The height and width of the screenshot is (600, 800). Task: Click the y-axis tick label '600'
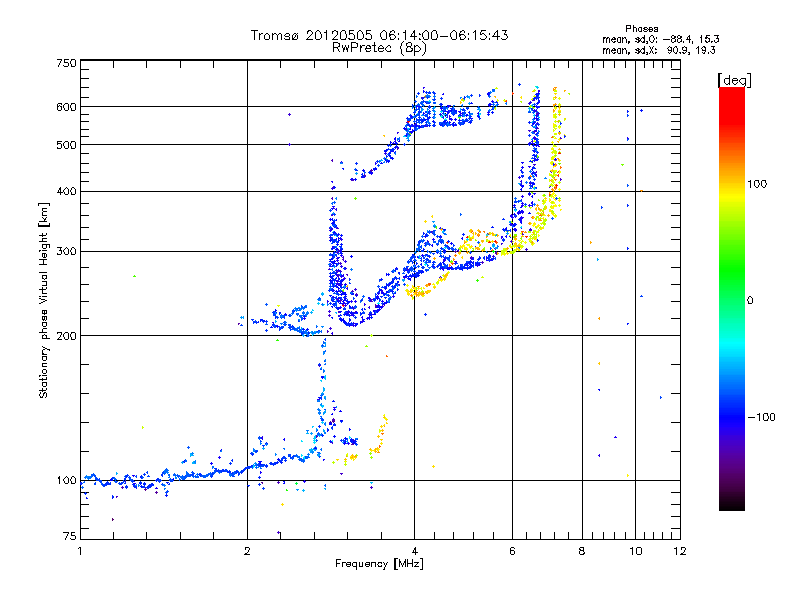point(66,107)
